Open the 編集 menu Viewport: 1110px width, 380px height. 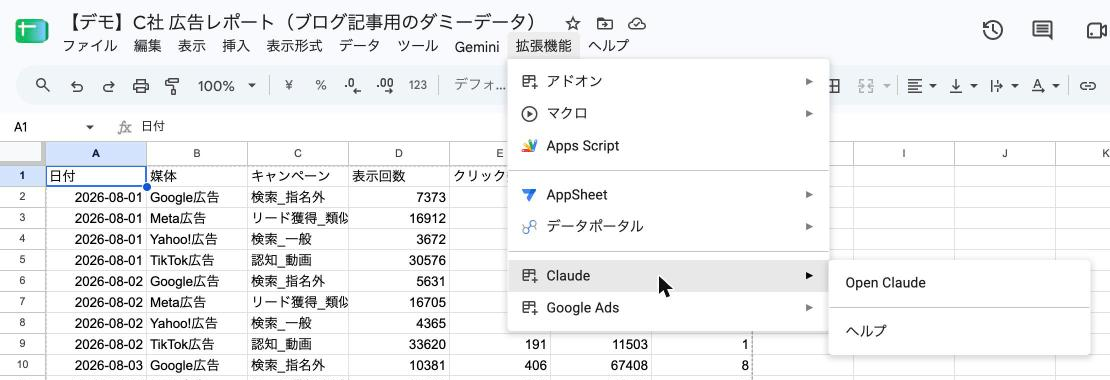(148, 47)
